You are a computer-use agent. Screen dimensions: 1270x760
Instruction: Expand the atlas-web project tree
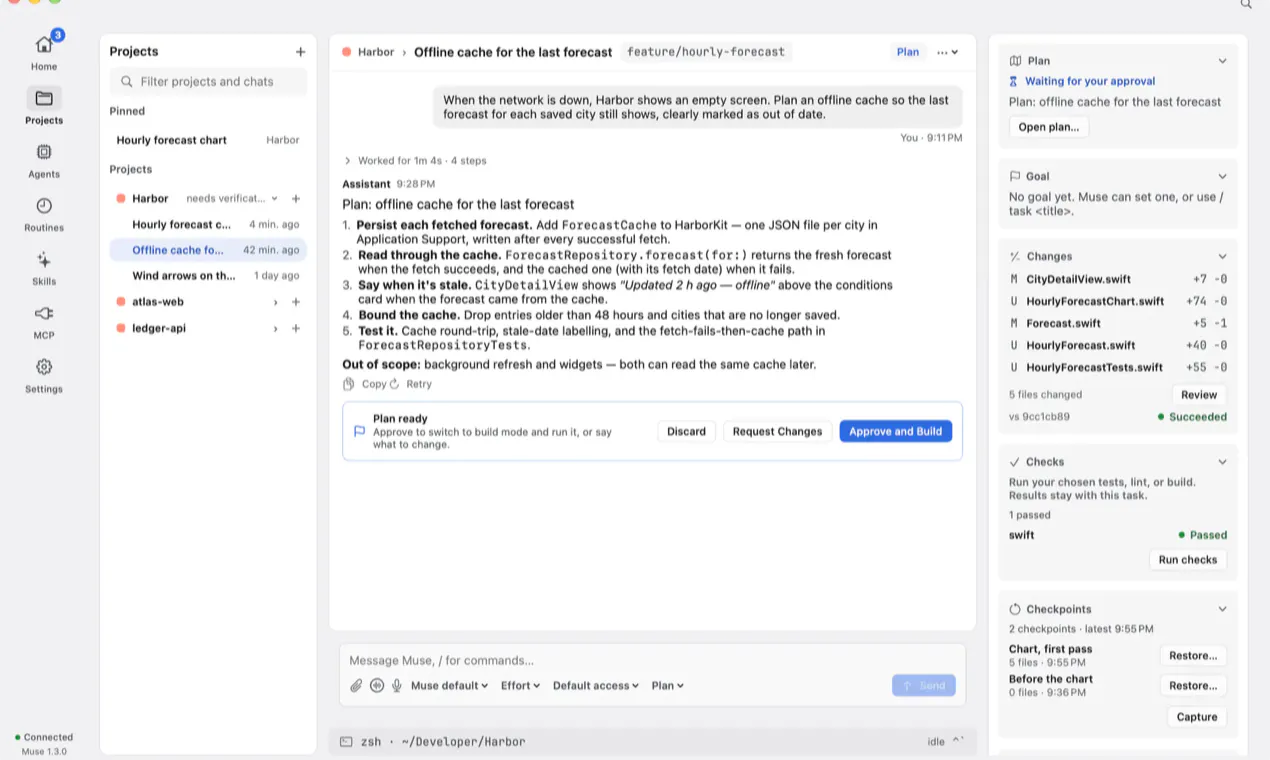click(x=275, y=302)
